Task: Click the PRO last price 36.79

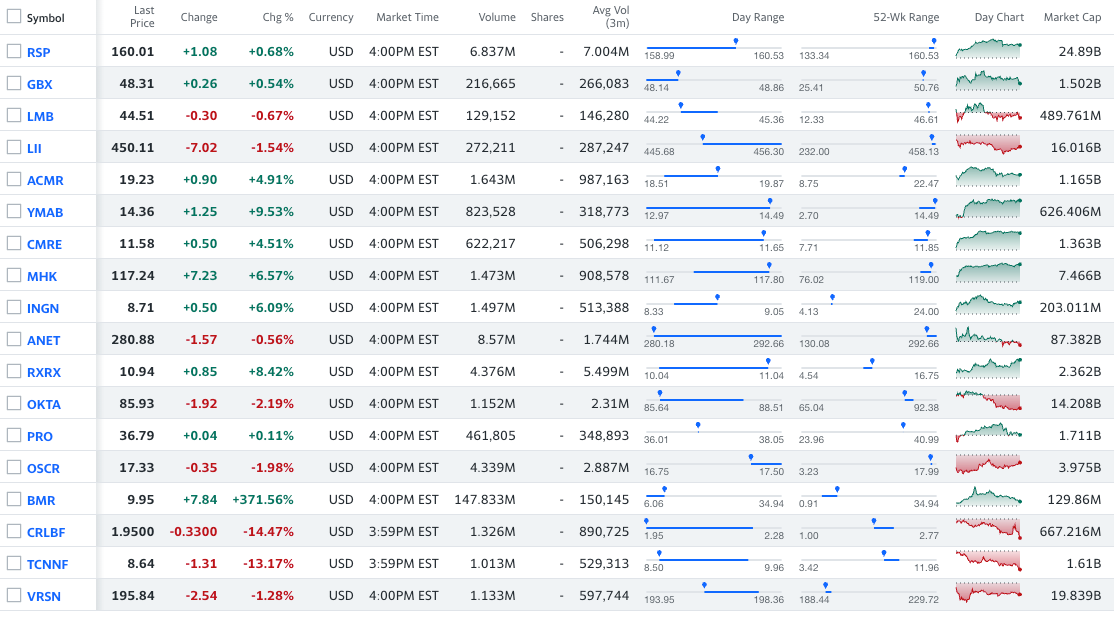Action: point(136,436)
